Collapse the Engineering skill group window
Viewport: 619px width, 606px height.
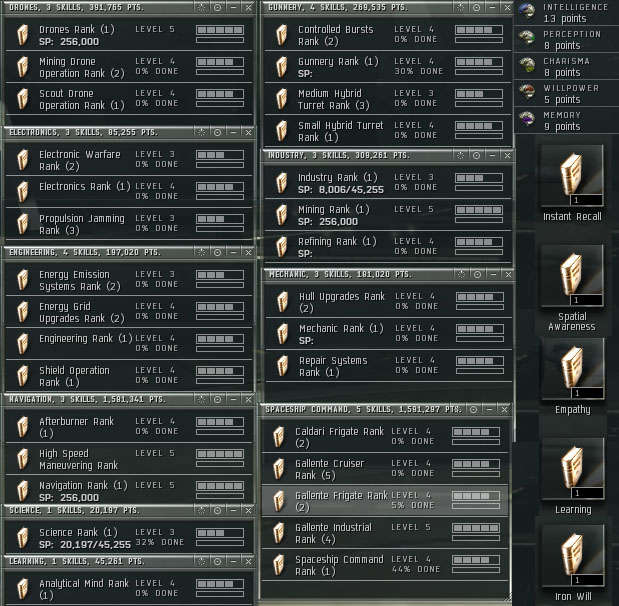[x=233, y=252]
